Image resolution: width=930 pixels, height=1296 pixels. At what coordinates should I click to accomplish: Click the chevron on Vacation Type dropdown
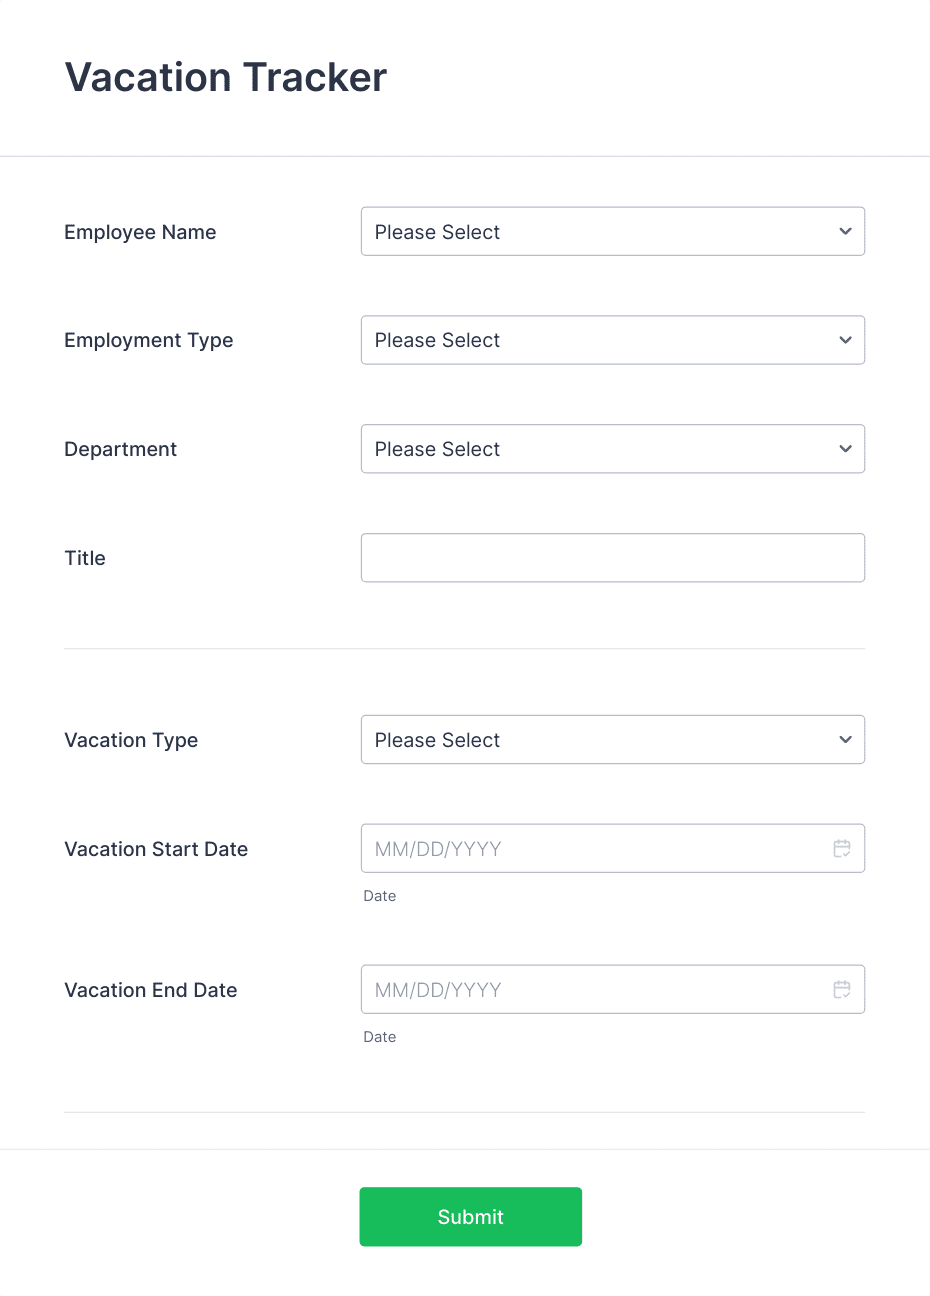coord(845,740)
